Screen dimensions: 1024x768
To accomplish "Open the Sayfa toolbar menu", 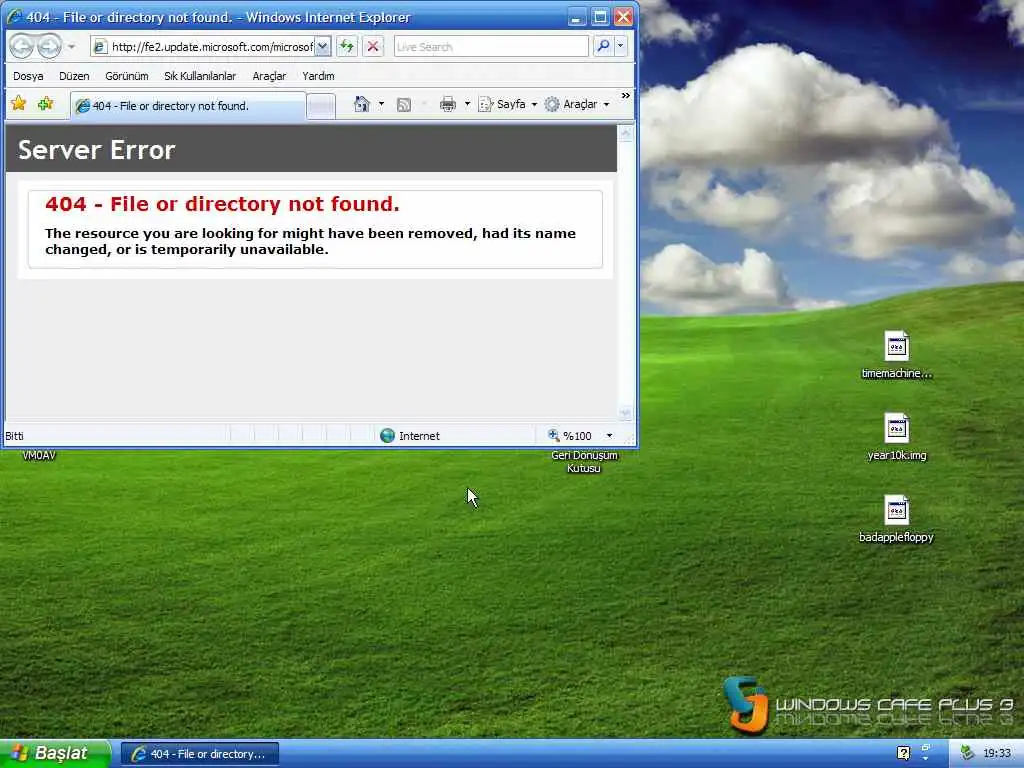I will 507,104.
